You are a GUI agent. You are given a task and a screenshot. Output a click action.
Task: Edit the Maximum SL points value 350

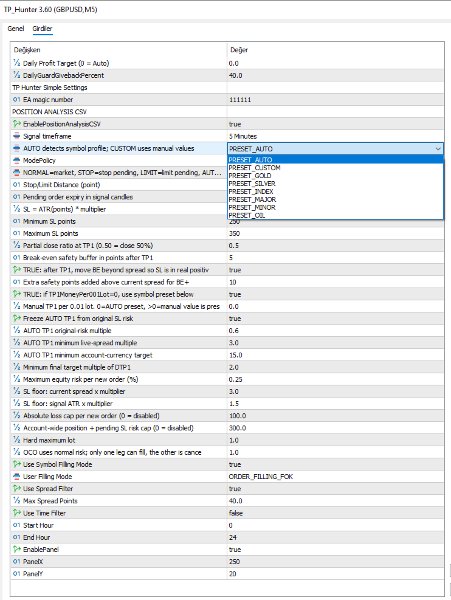(x=234, y=233)
